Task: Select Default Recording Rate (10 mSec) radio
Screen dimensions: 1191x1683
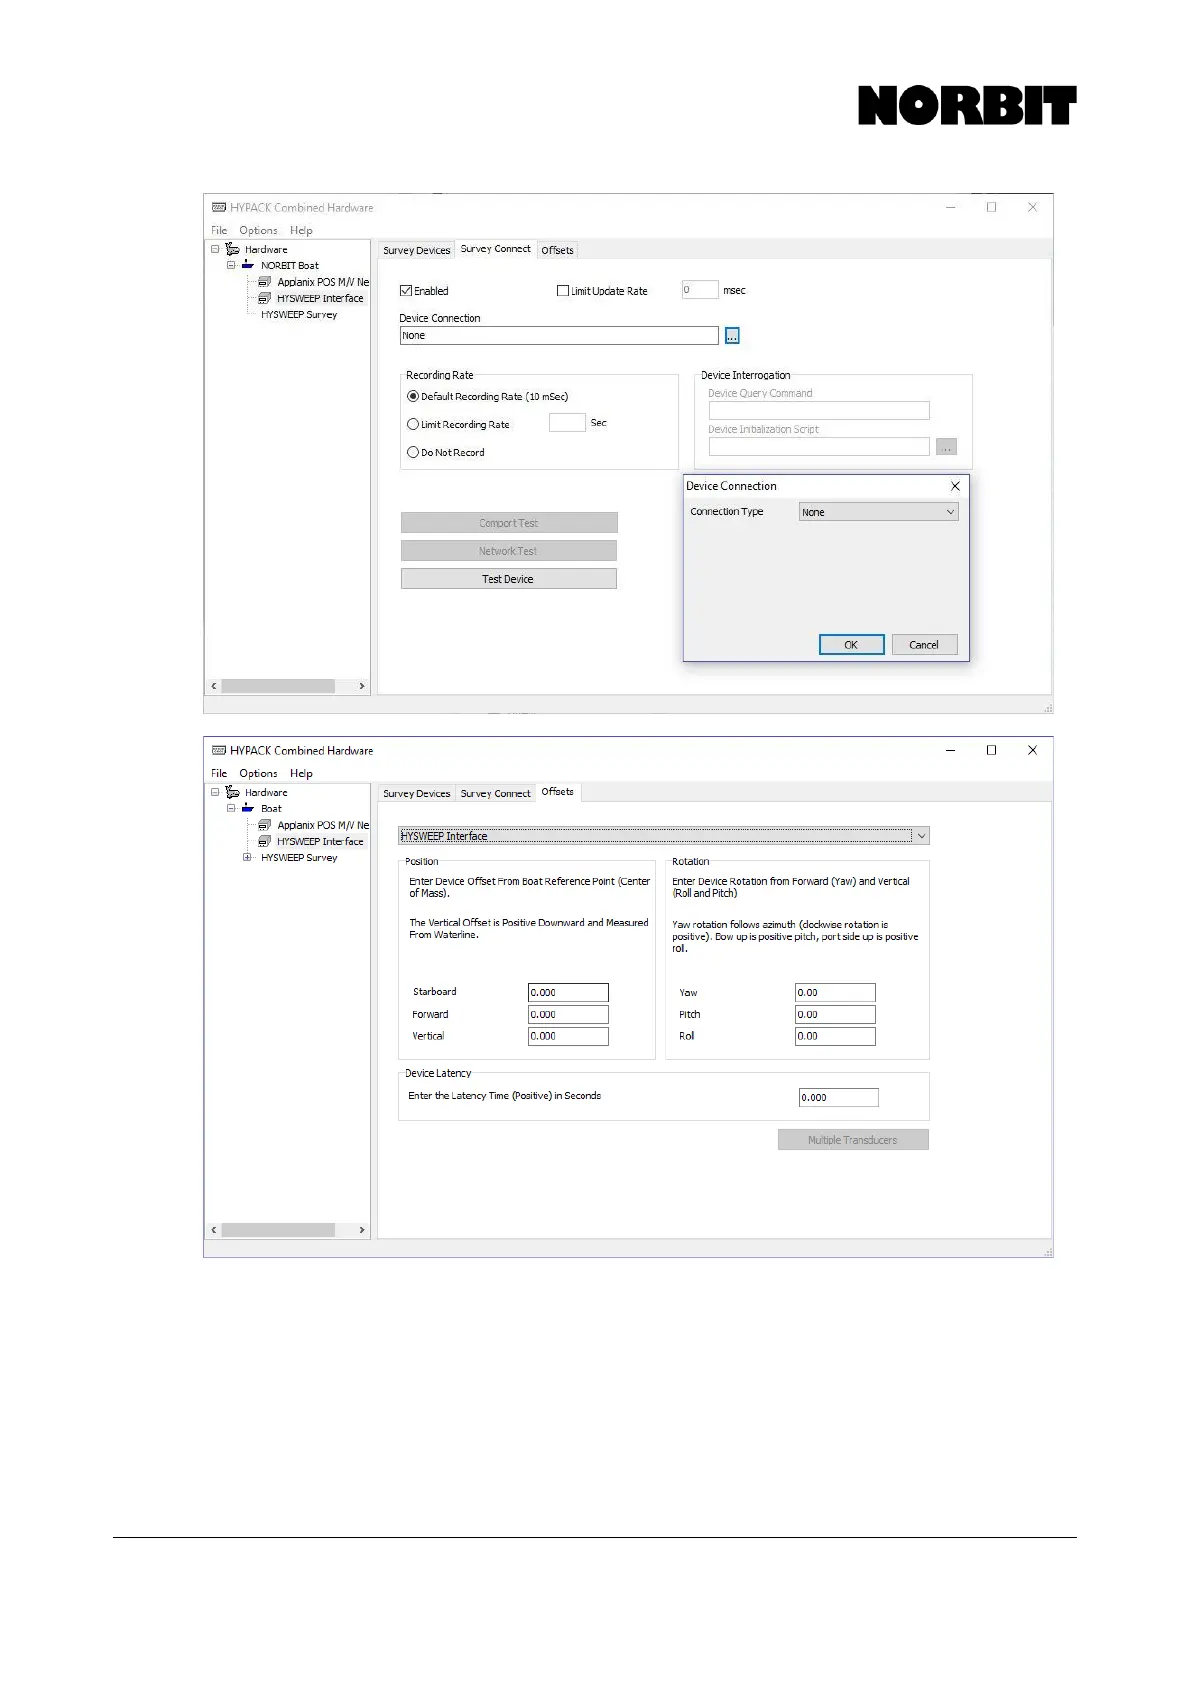Action: pos(413,396)
